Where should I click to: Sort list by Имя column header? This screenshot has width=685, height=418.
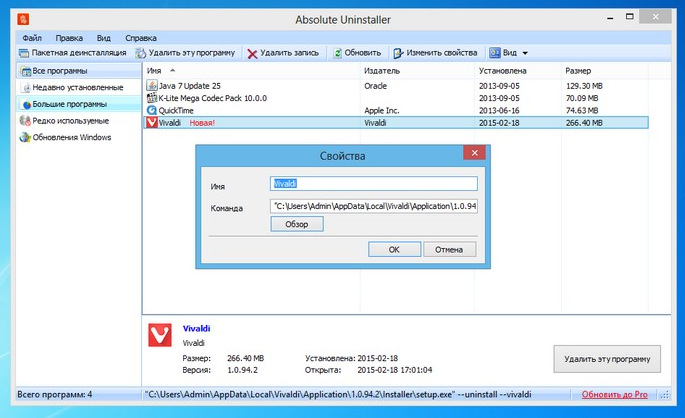point(252,71)
